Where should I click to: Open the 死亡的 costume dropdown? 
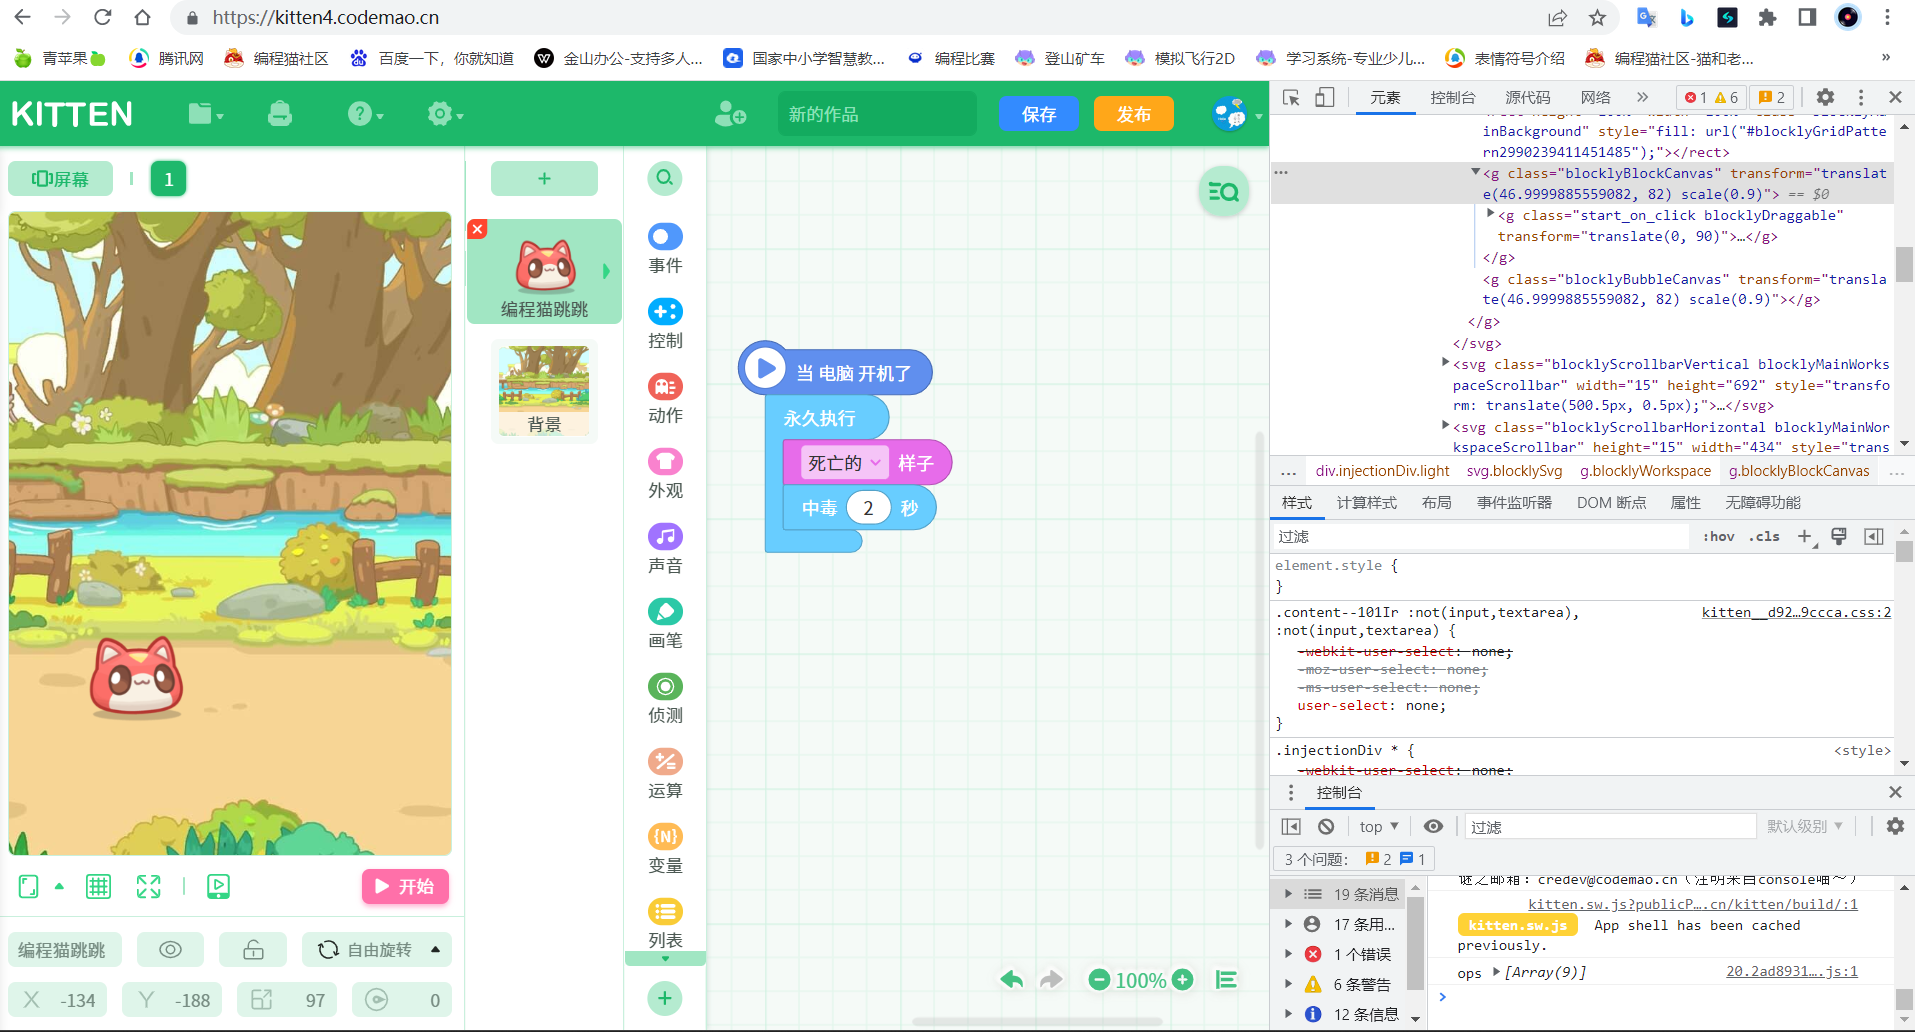pyautogui.click(x=846, y=463)
